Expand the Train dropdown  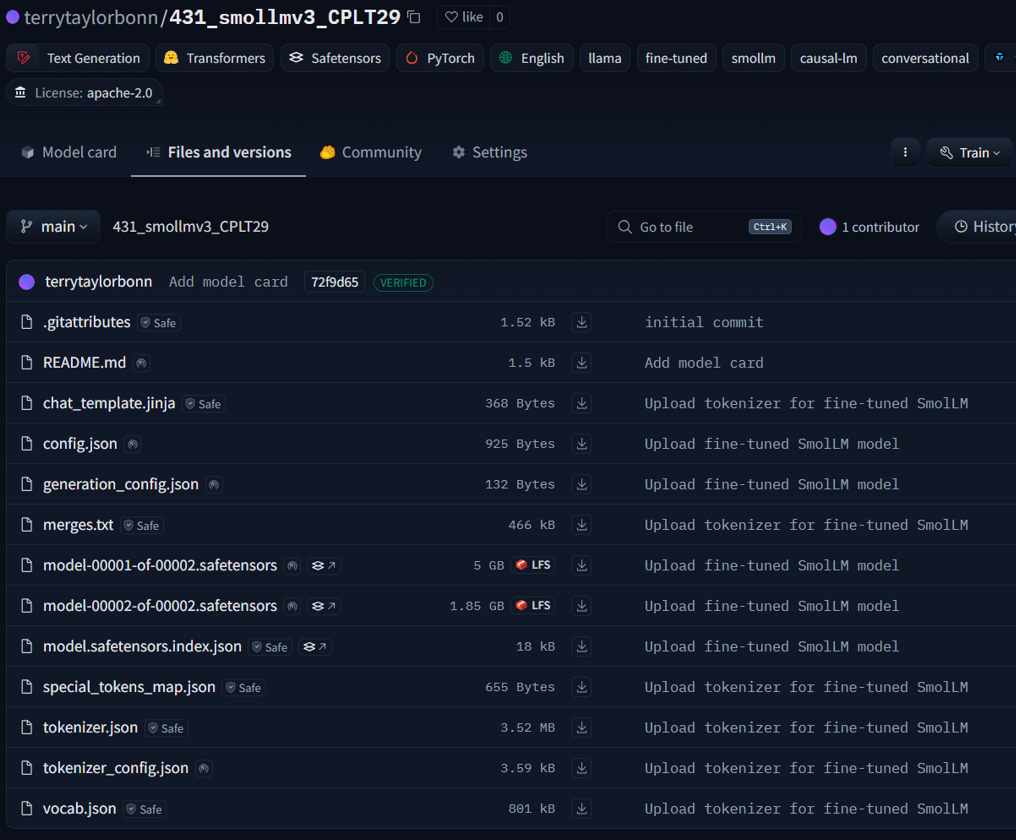969,152
